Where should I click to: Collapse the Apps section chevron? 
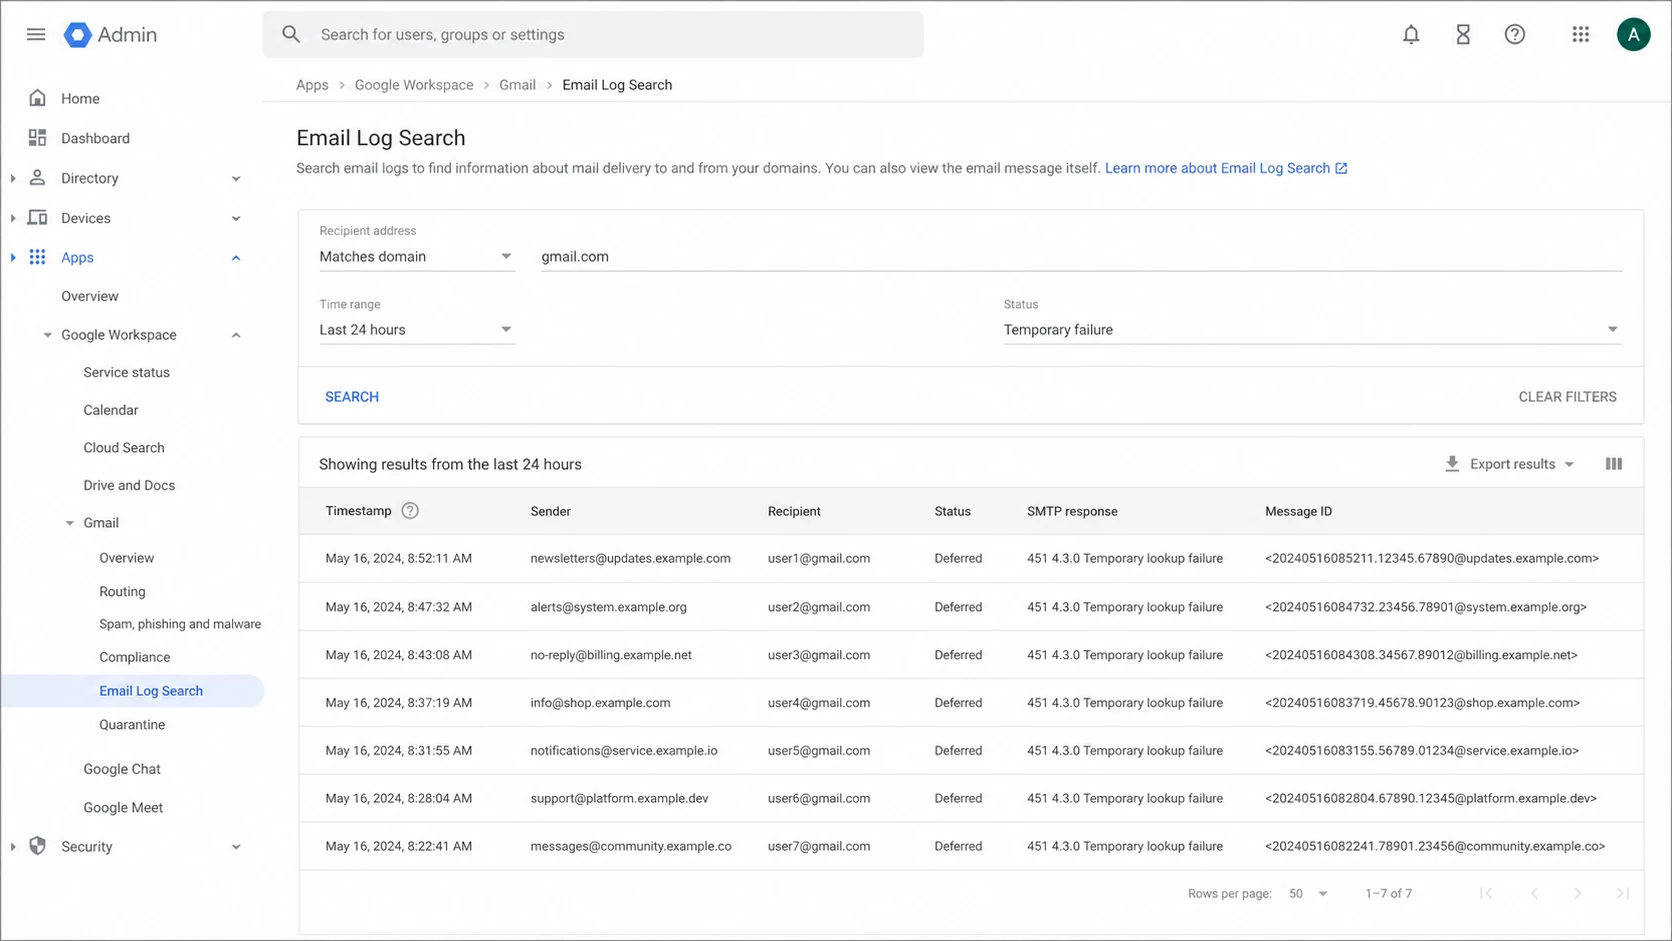click(236, 258)
